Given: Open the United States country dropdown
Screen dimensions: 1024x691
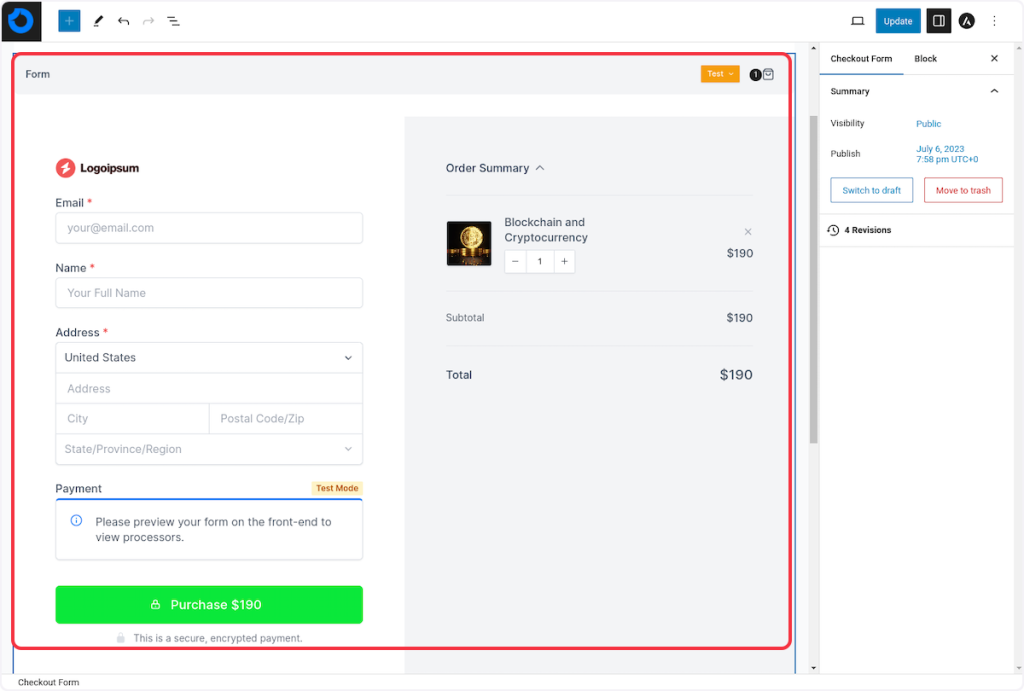Looking at the screenshot, I should (209, 358).
